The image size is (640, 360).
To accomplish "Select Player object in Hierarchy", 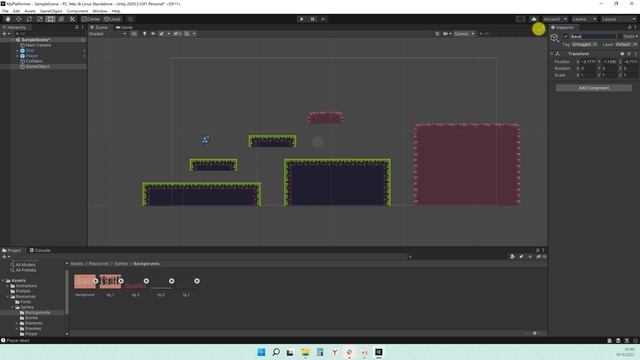I will pyautogui.click(x=32, y=56).
